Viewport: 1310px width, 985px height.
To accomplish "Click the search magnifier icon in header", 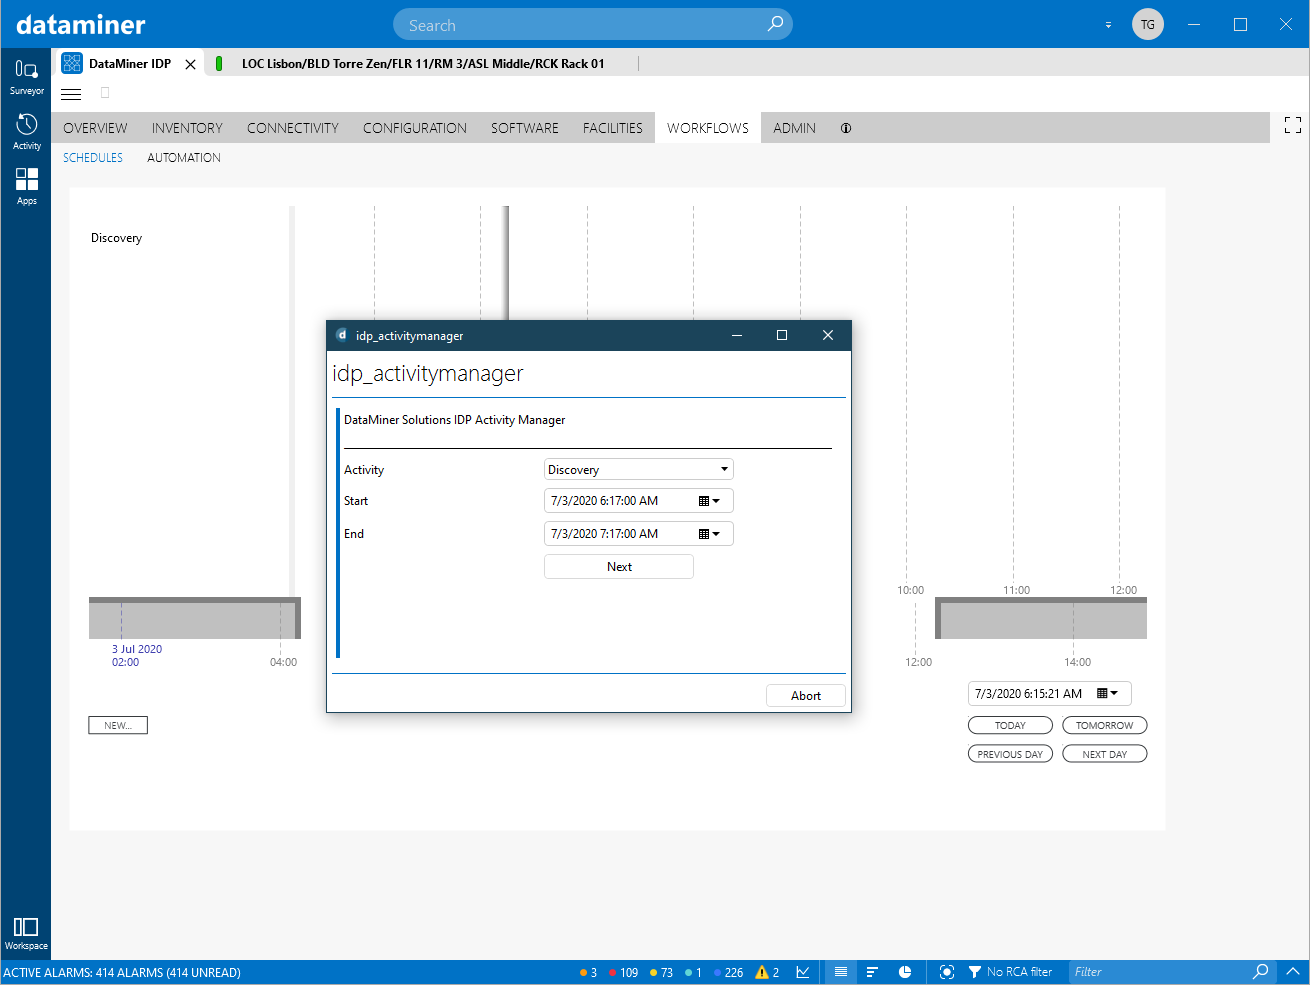I will (775, 24).
